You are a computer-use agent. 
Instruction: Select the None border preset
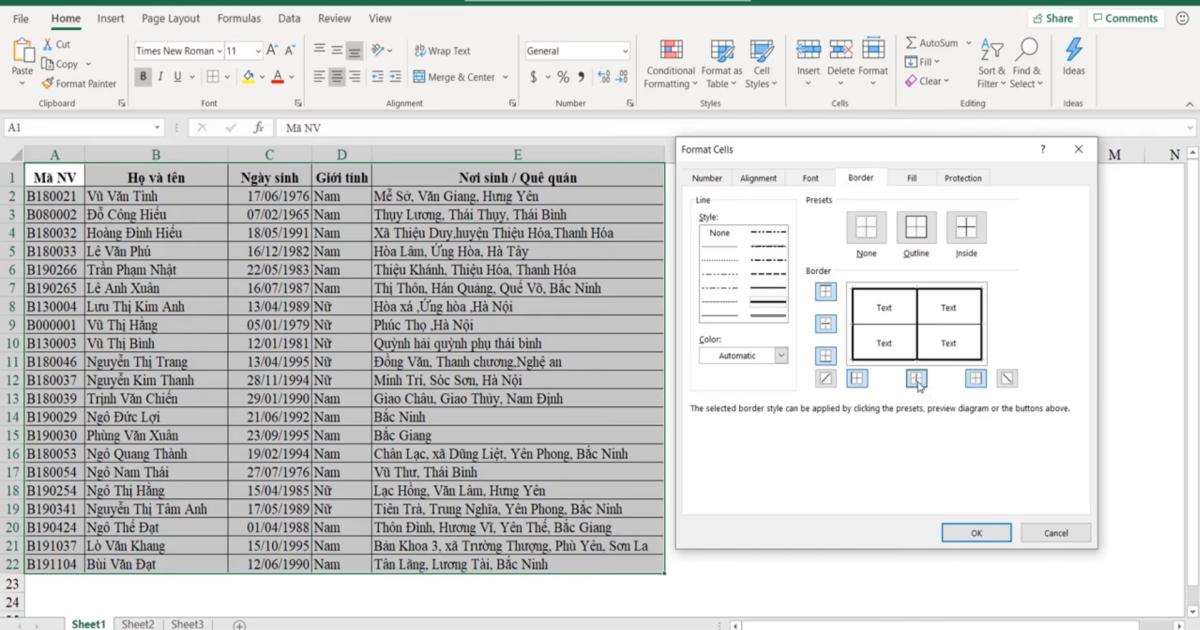click(x=865, y=228)
